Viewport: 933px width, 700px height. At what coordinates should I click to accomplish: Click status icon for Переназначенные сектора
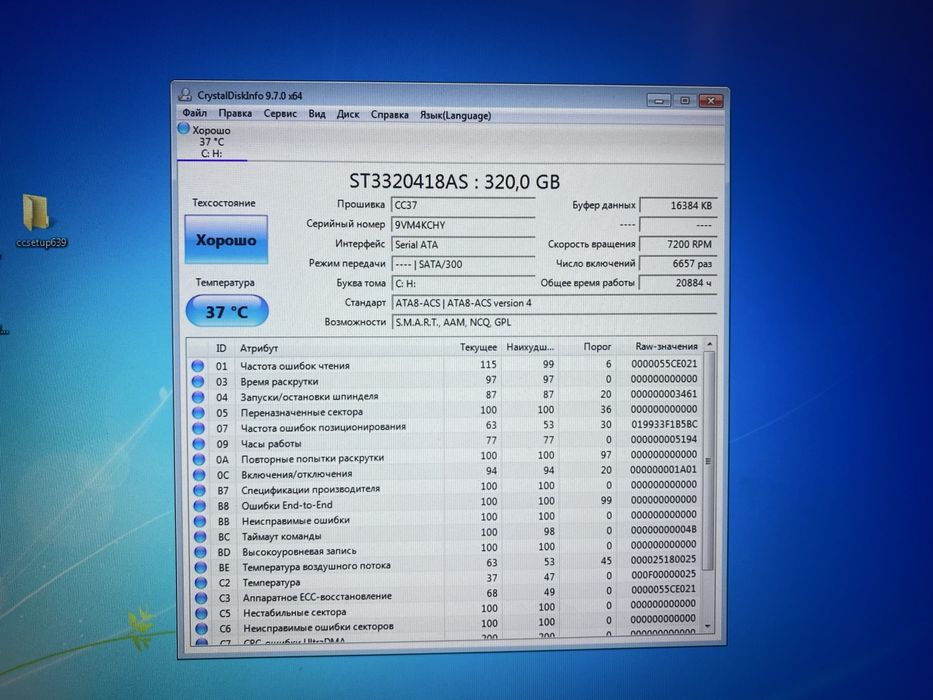tap(199, 412)
